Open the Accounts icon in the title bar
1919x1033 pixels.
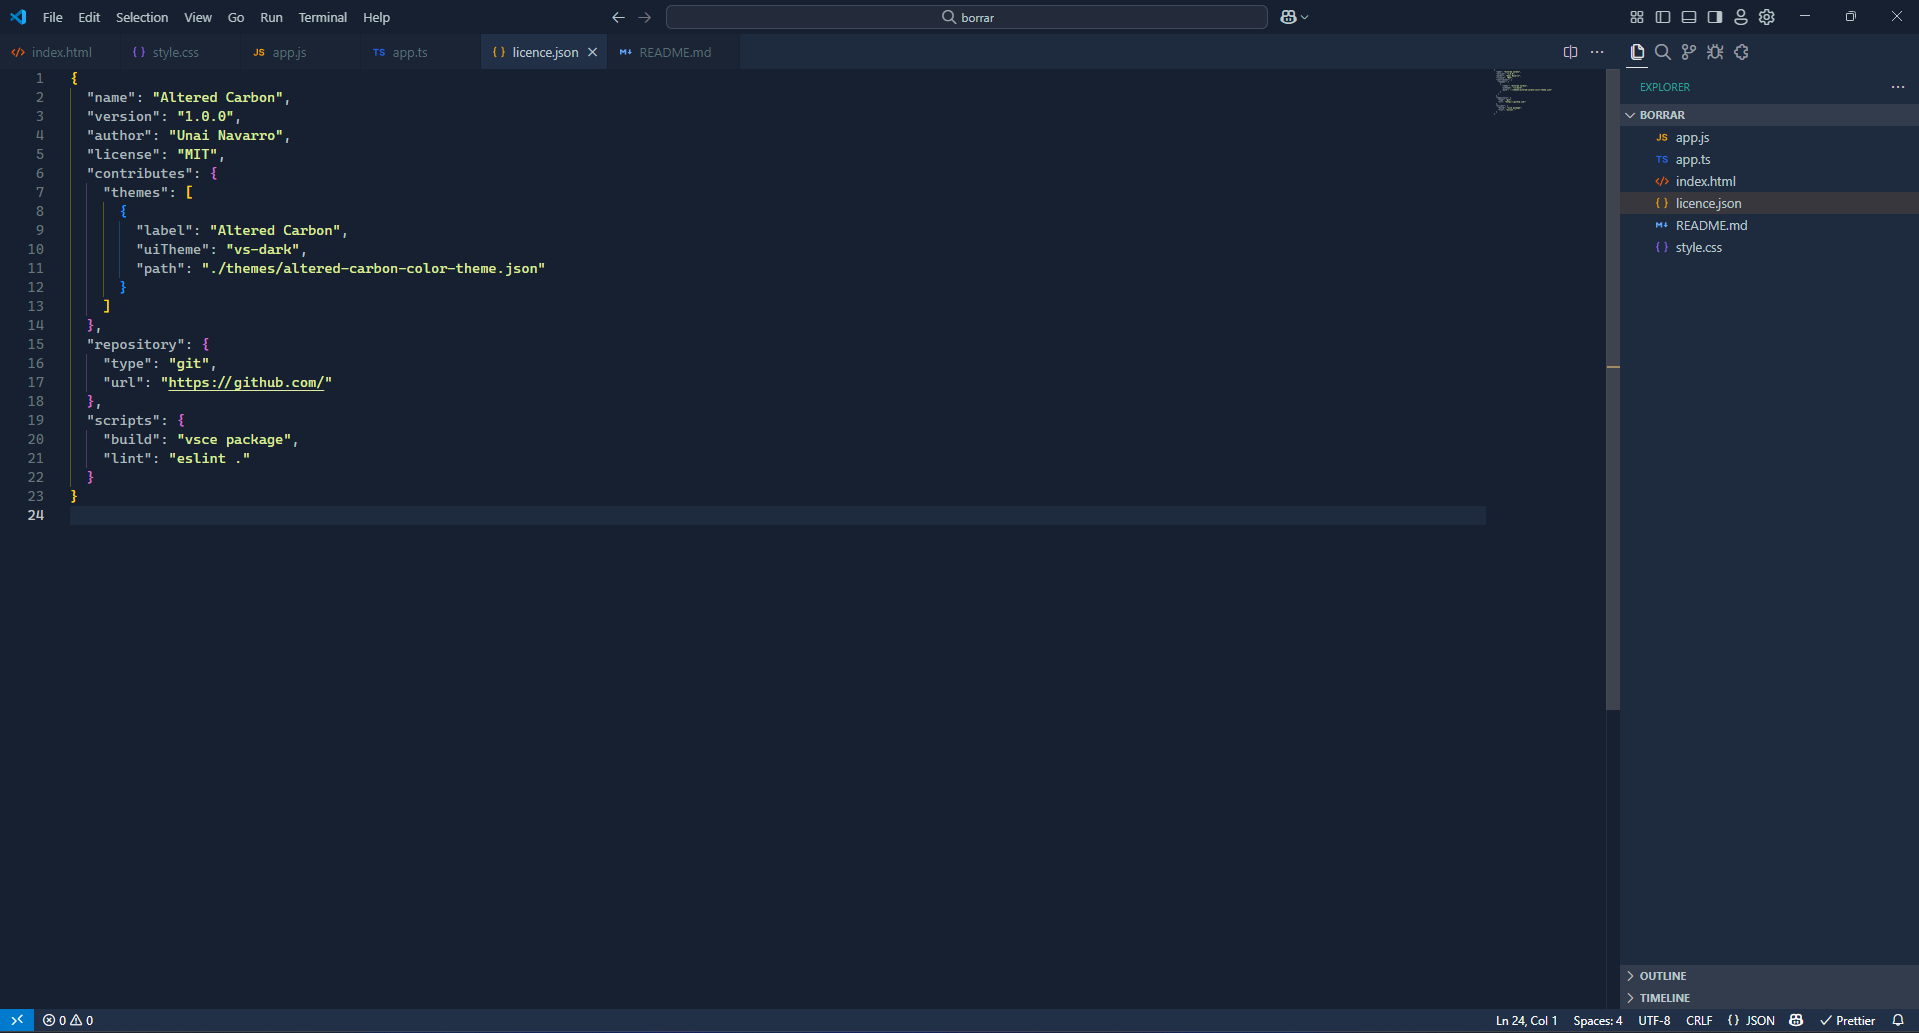point(1740,17)
